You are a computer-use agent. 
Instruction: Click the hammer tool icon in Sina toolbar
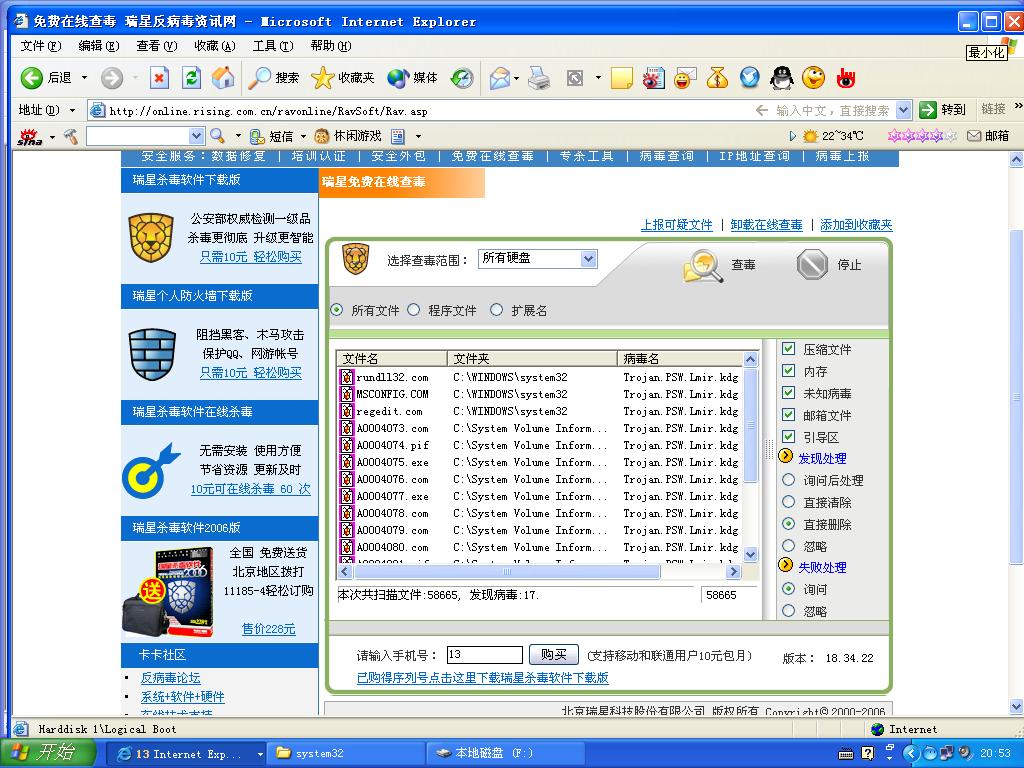tap(71, 136)
